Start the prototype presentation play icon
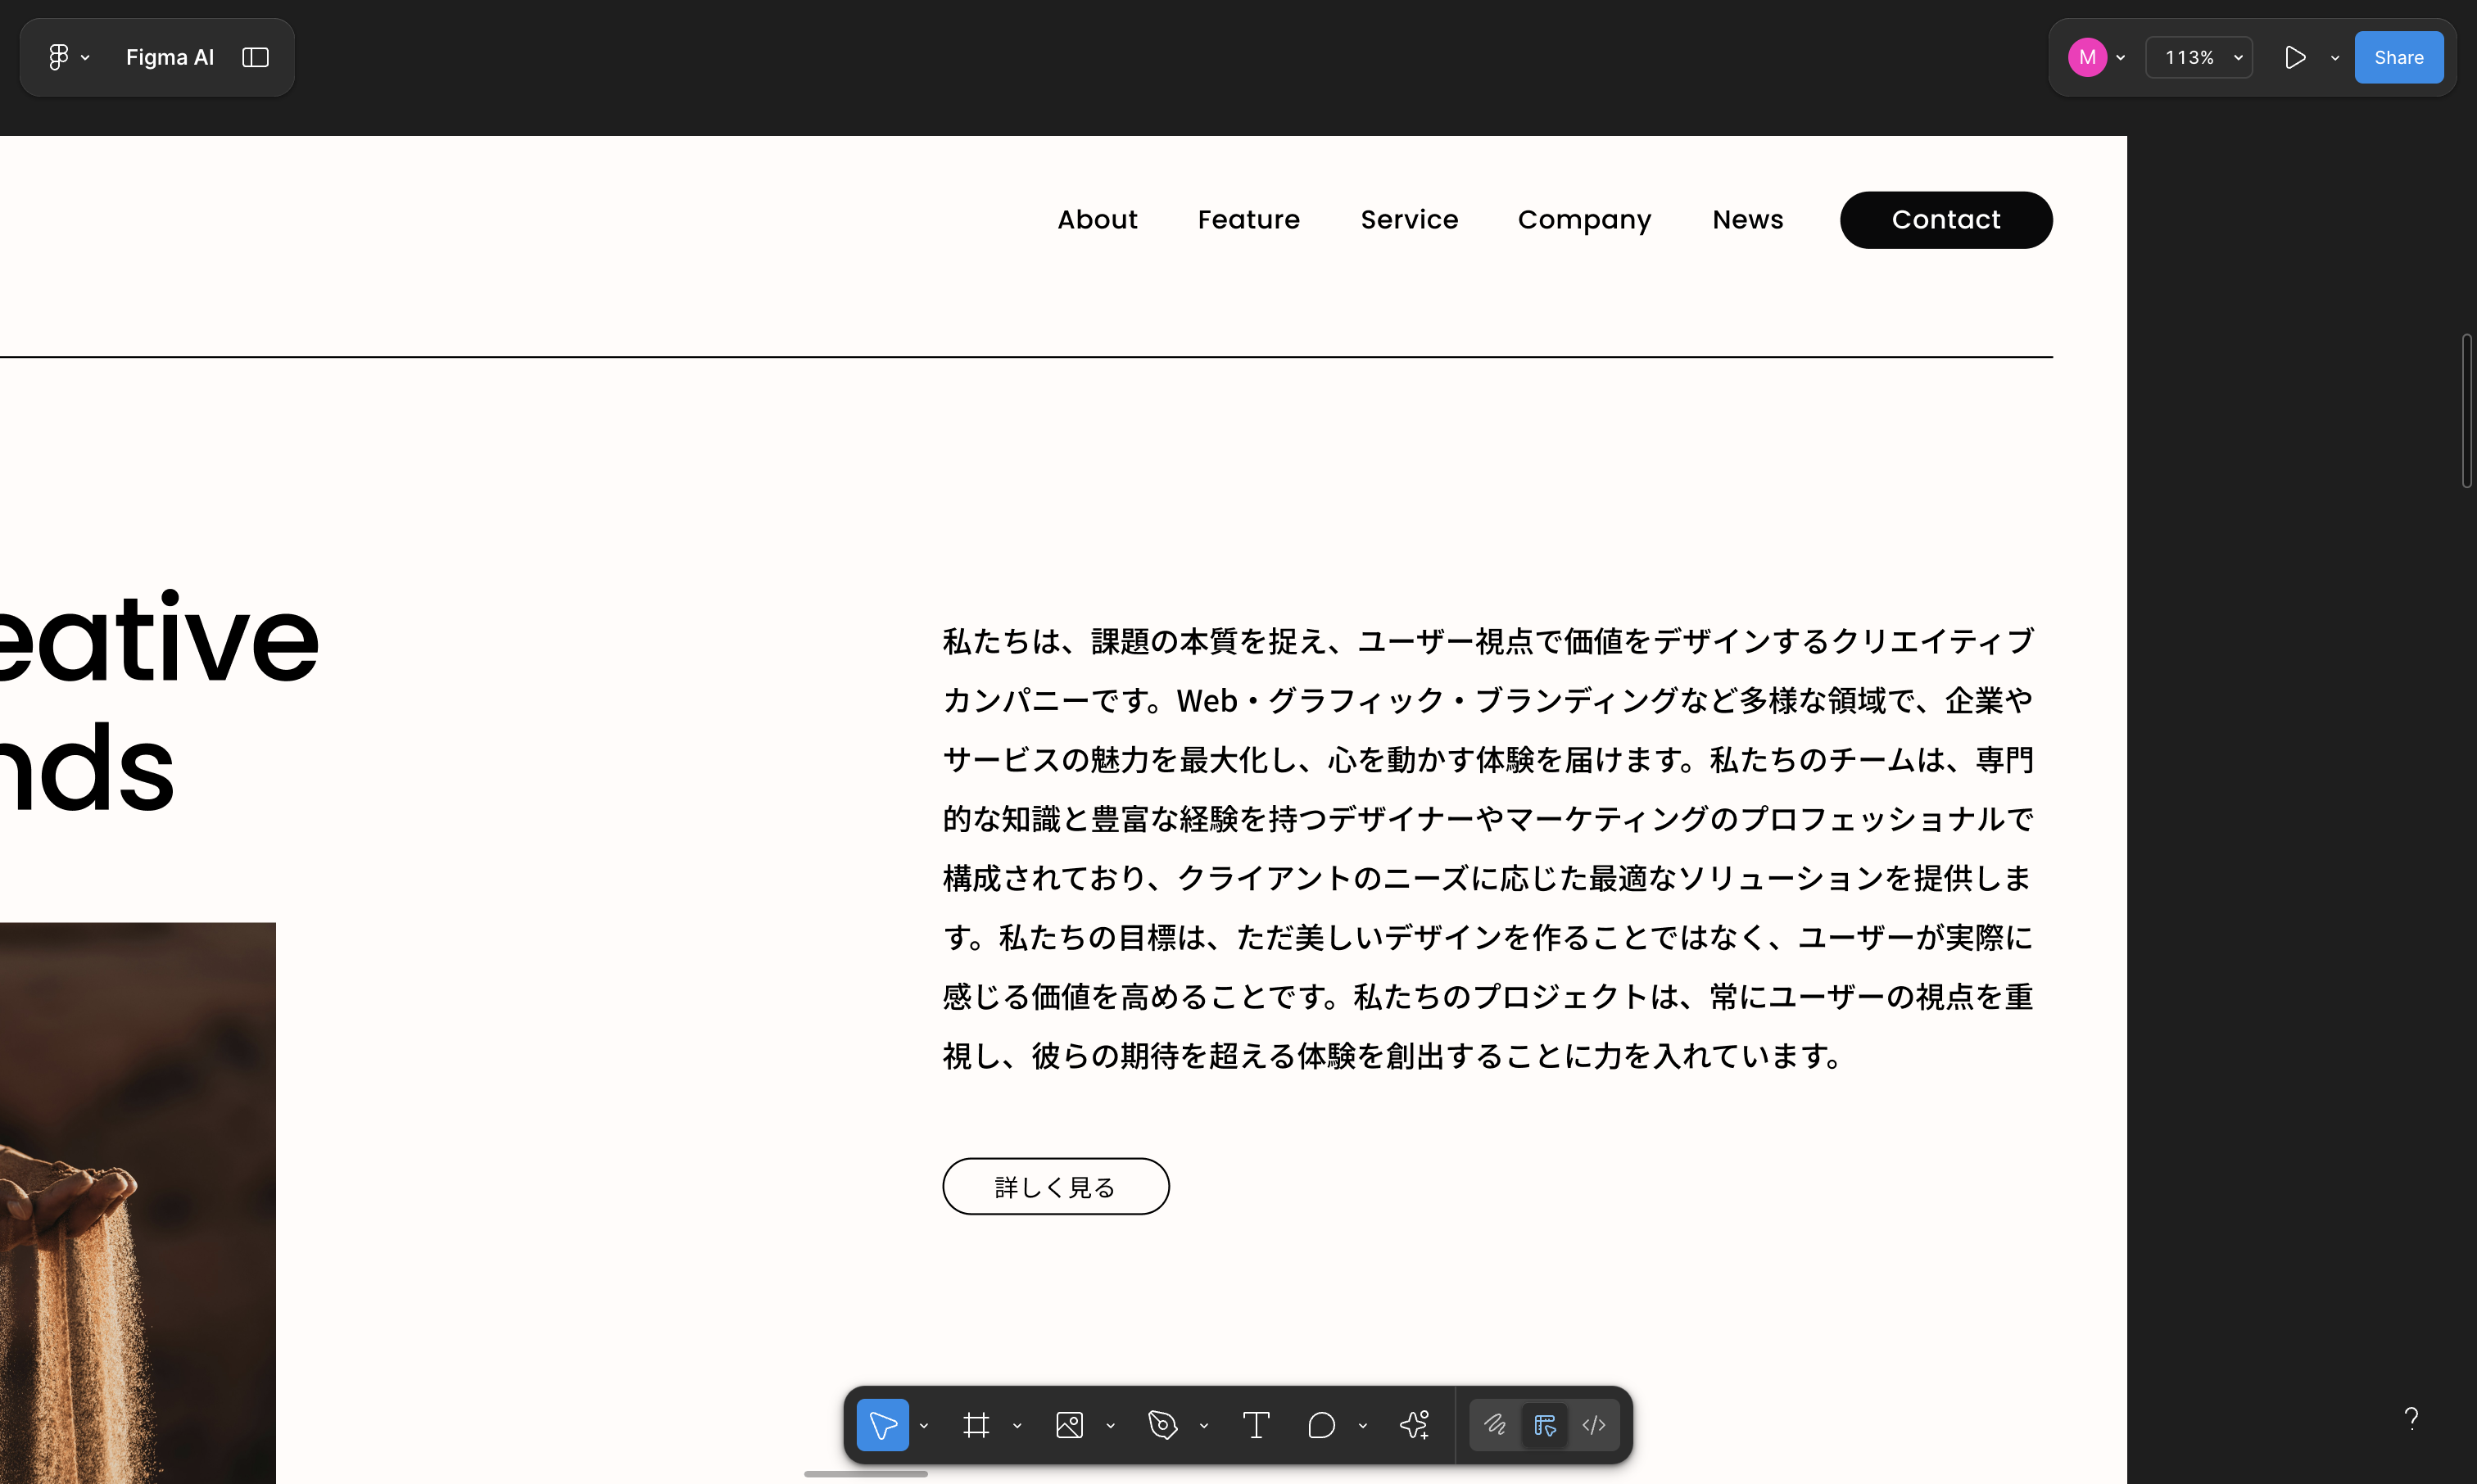The image size is (2477, 1484). click(2295, 57)
